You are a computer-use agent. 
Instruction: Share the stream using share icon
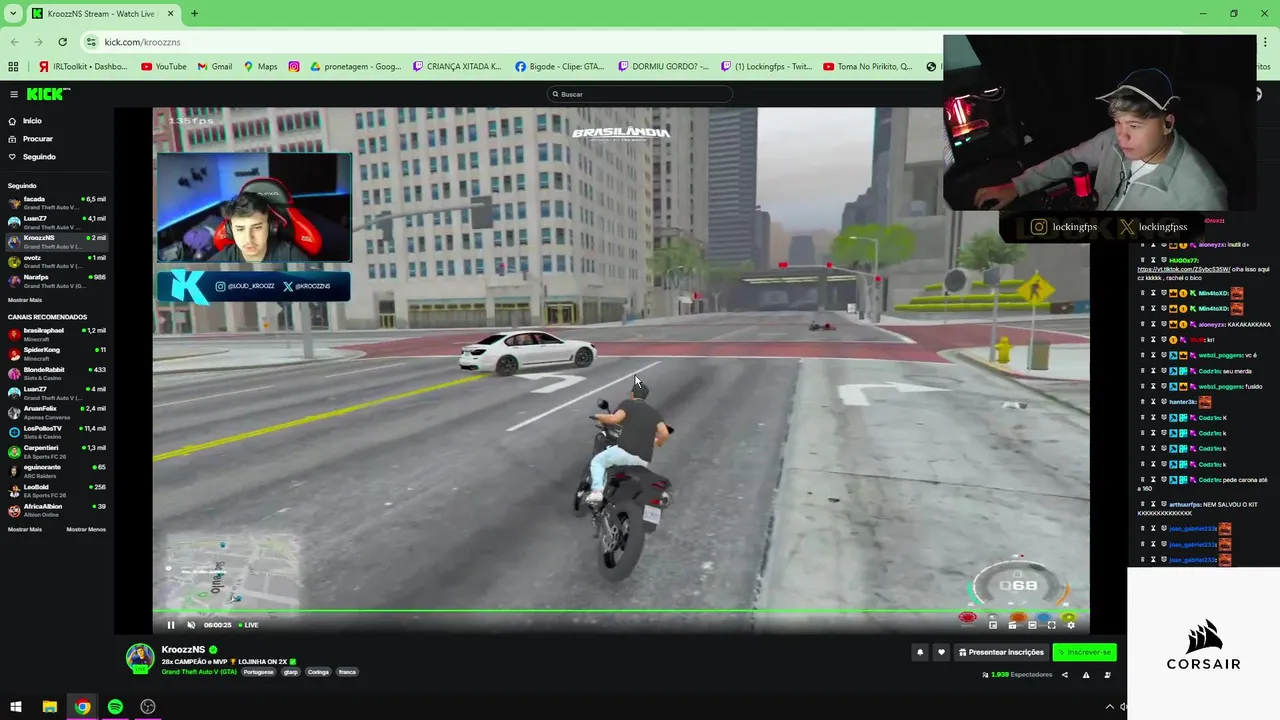[1064, 675]
